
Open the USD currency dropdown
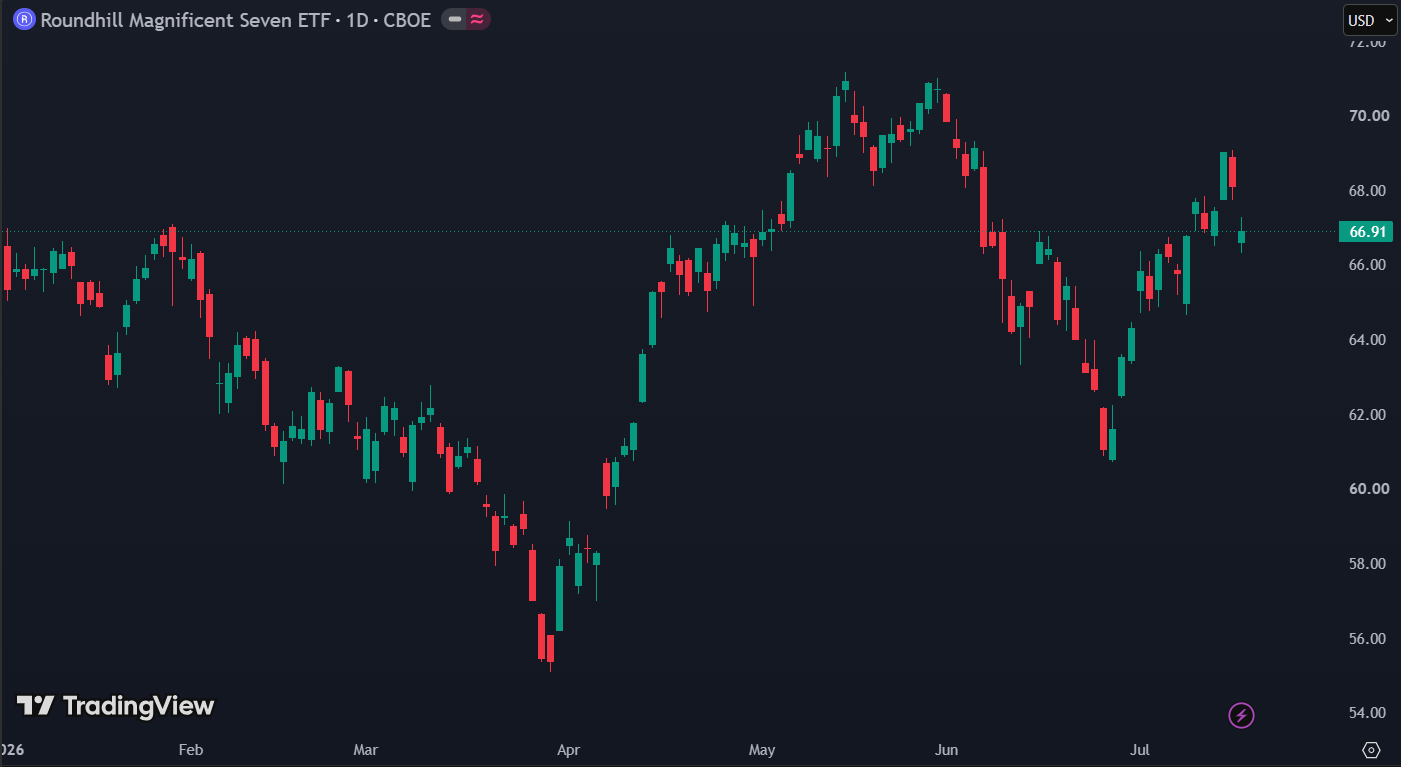tap(1369, 20)
